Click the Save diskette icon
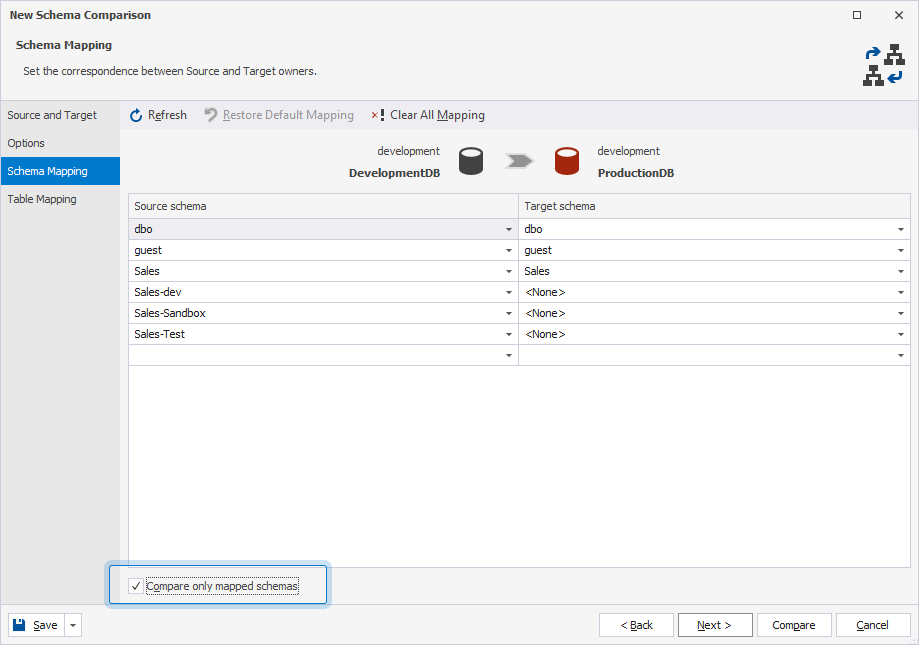919x645 pixels. pyautogui.click(x=20, y=624)
